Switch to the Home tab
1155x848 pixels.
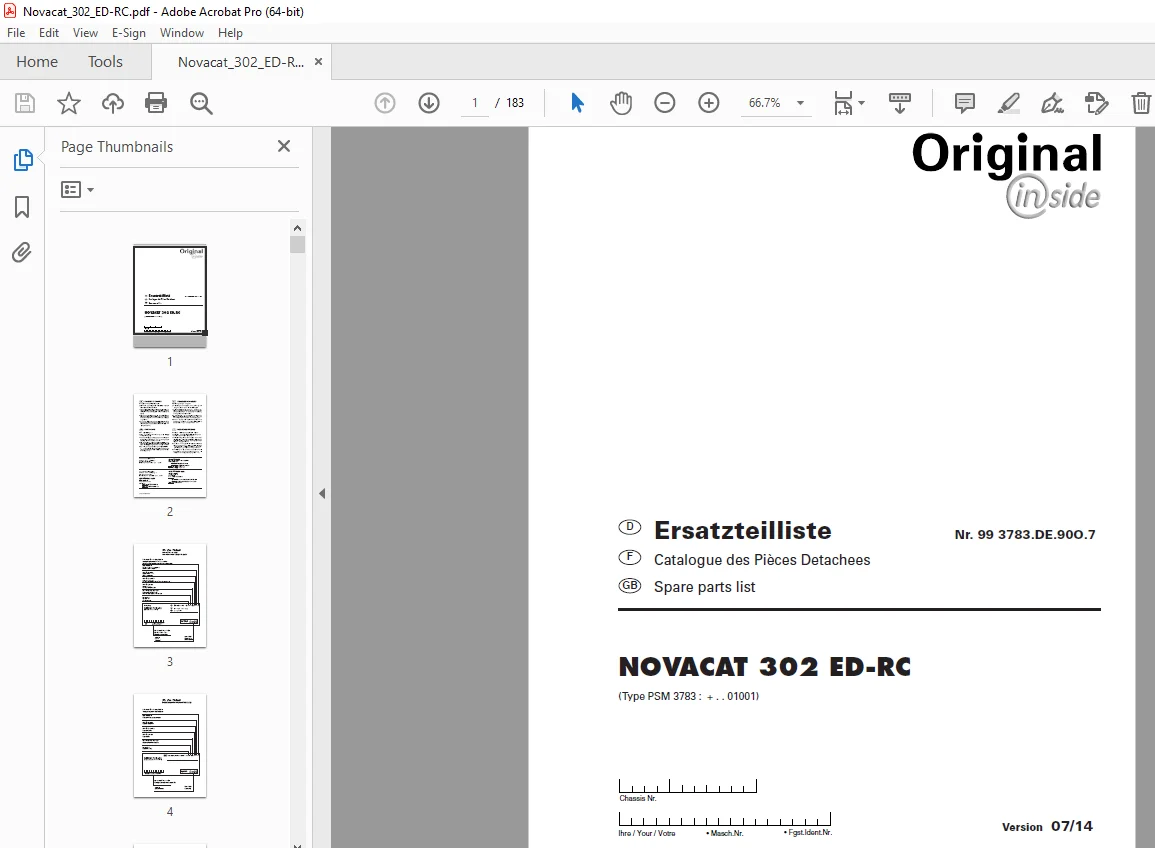coord(37,62)
